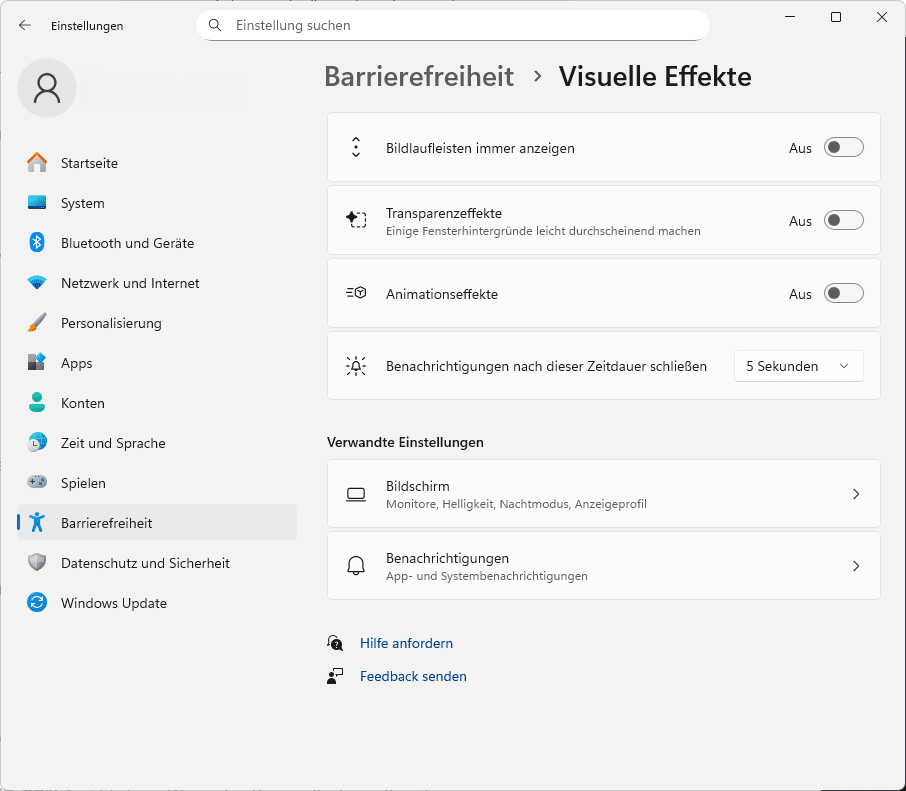Expand the Benachrichtigungen related setting

click(604, 565)
